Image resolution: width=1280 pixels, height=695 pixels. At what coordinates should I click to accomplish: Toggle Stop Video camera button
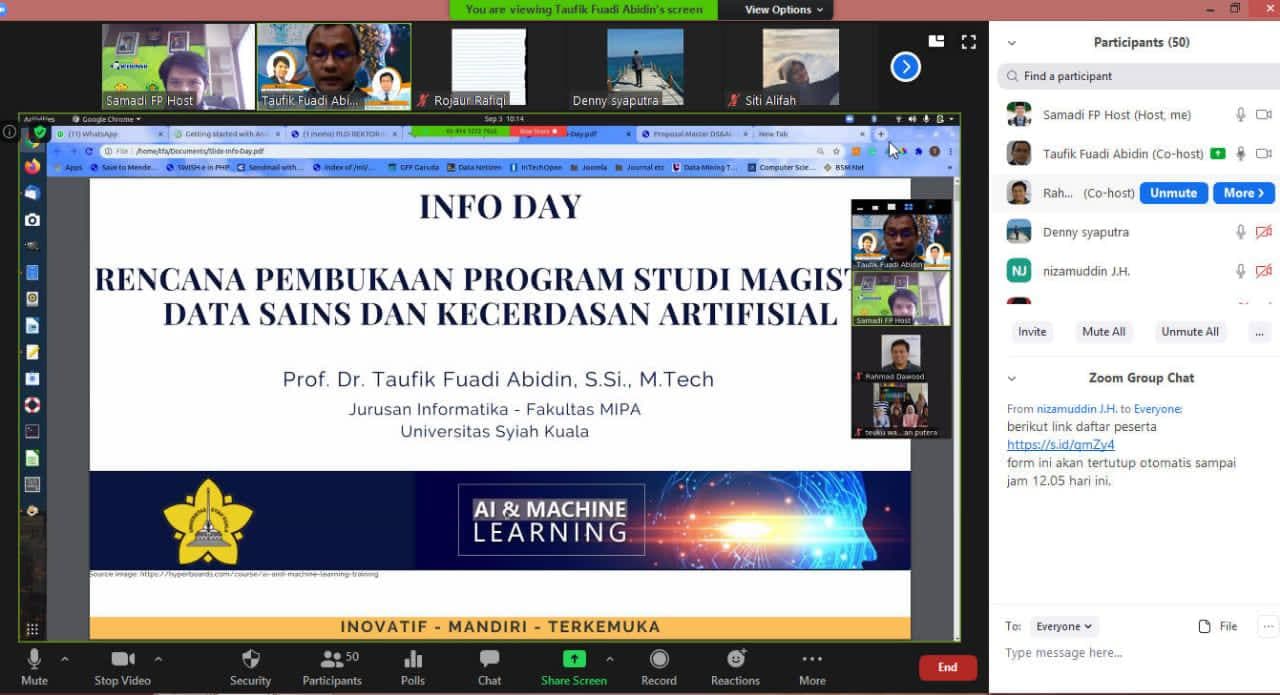(122, 660)
